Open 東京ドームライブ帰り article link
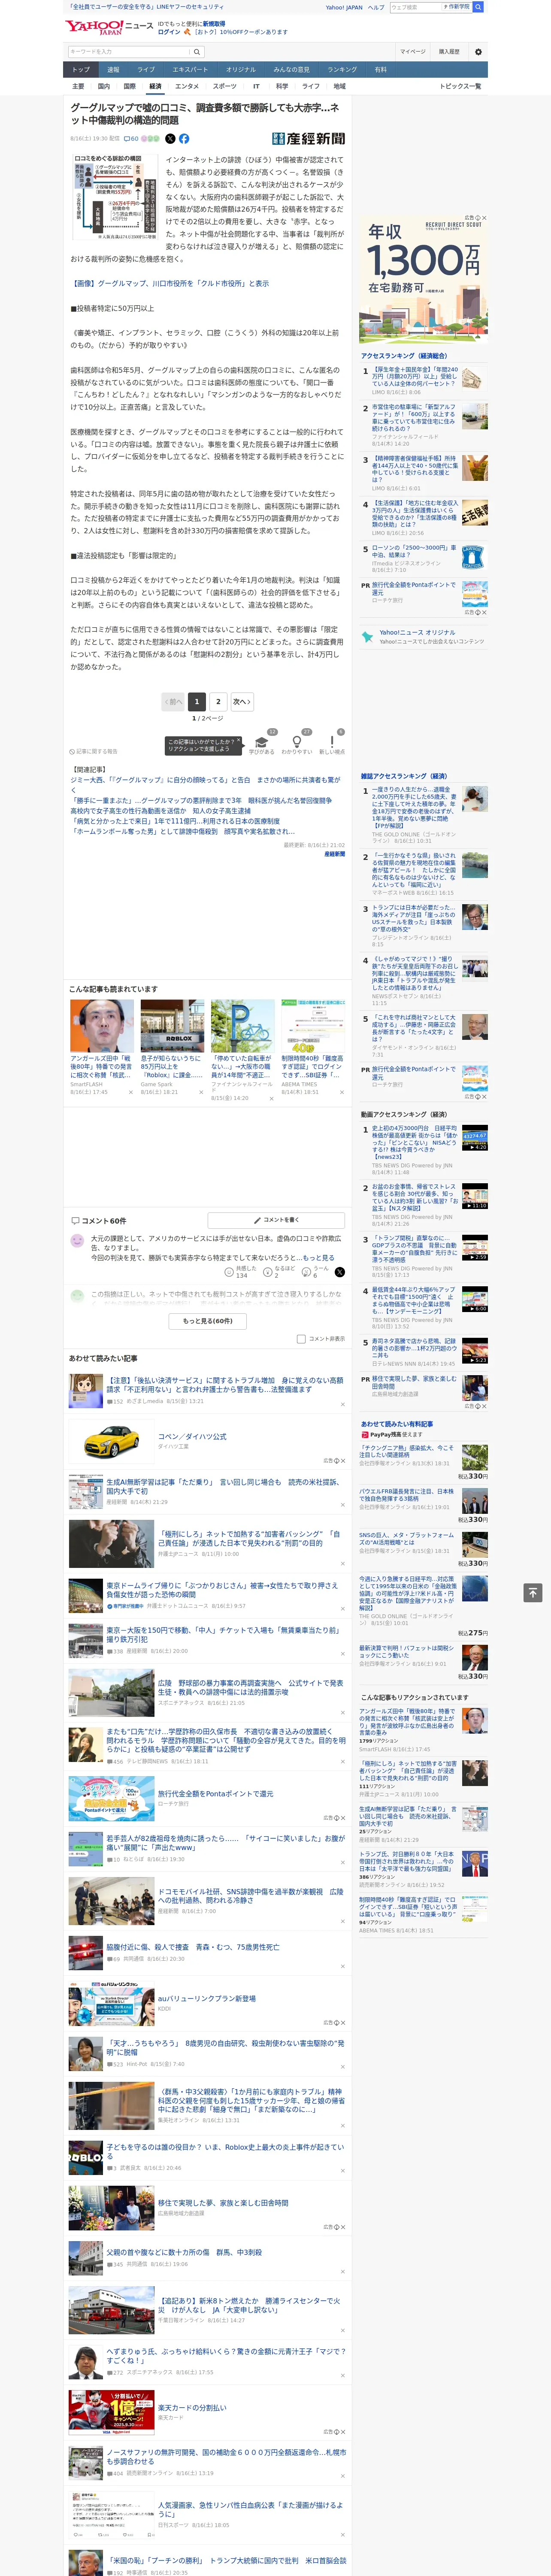551x2576 pixels. pyautogui.click(x=222, y=1589)
